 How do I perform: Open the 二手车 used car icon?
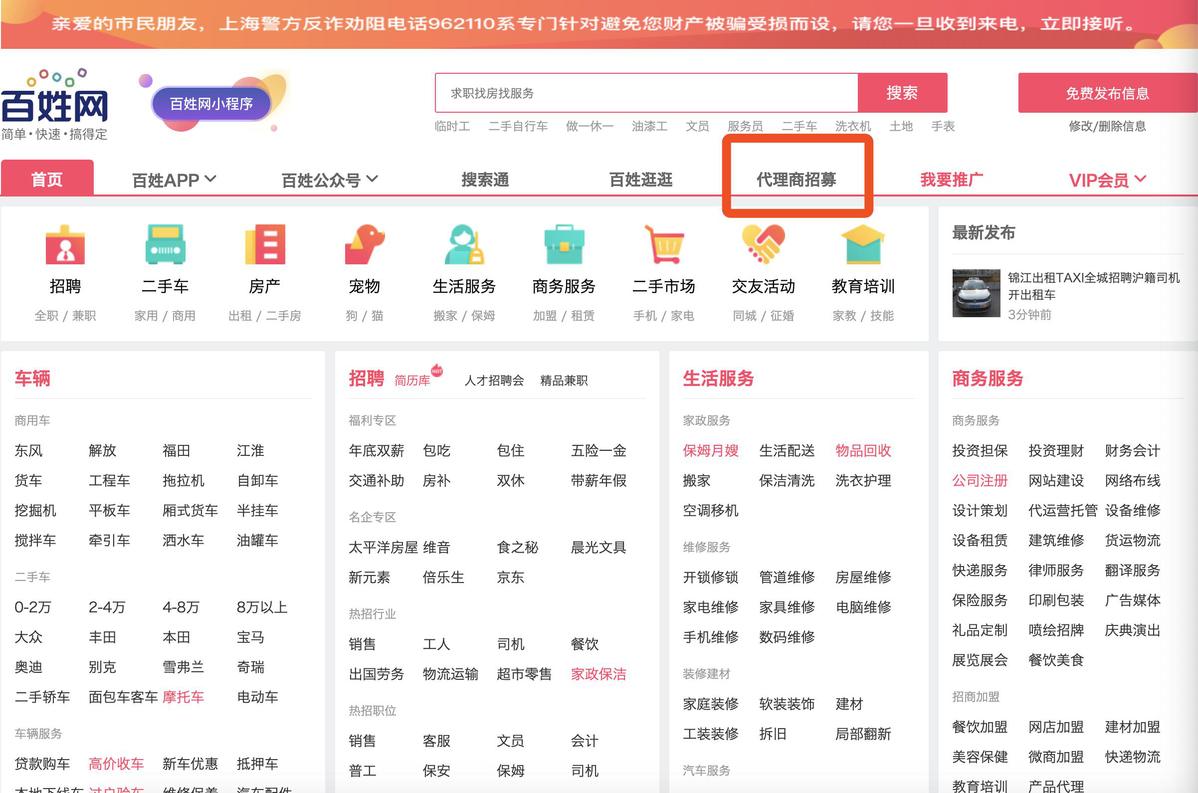pos(165,245)
